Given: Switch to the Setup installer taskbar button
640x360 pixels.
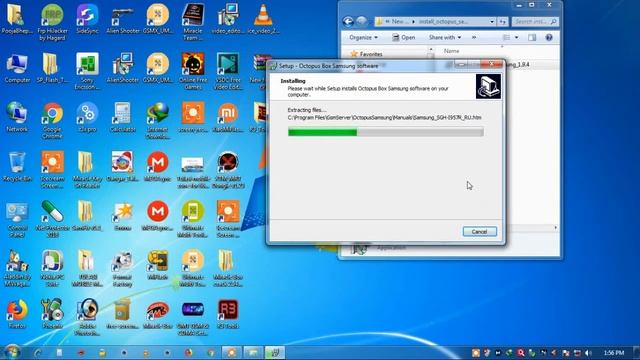Looking at the screenshot, I should pyautogui.click(x=275, y=353).
